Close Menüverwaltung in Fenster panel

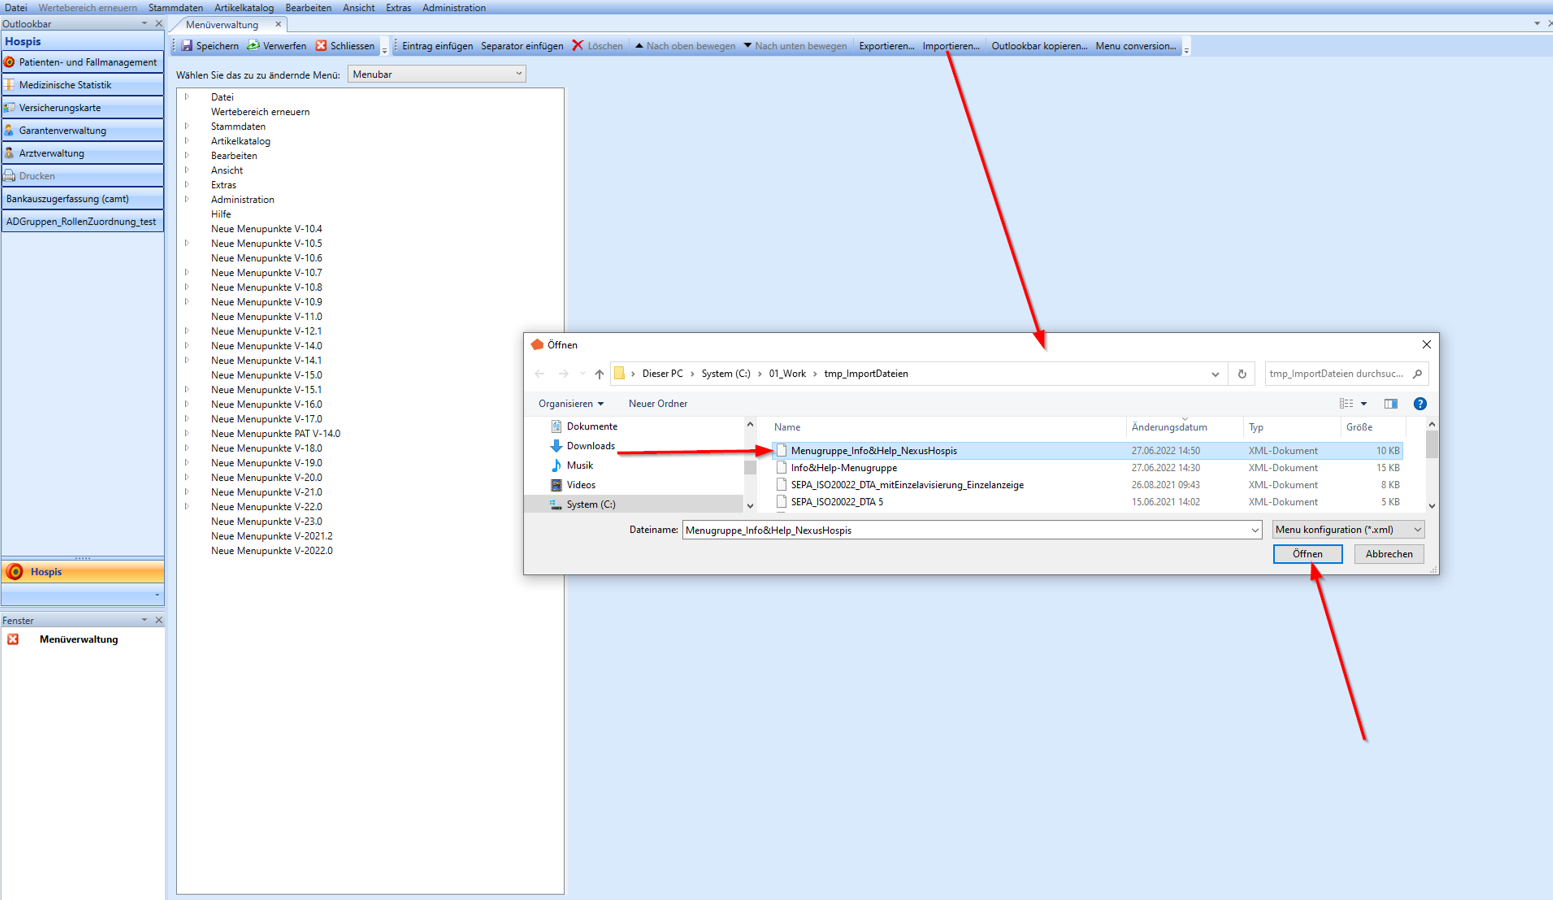[x=13, y=640]
